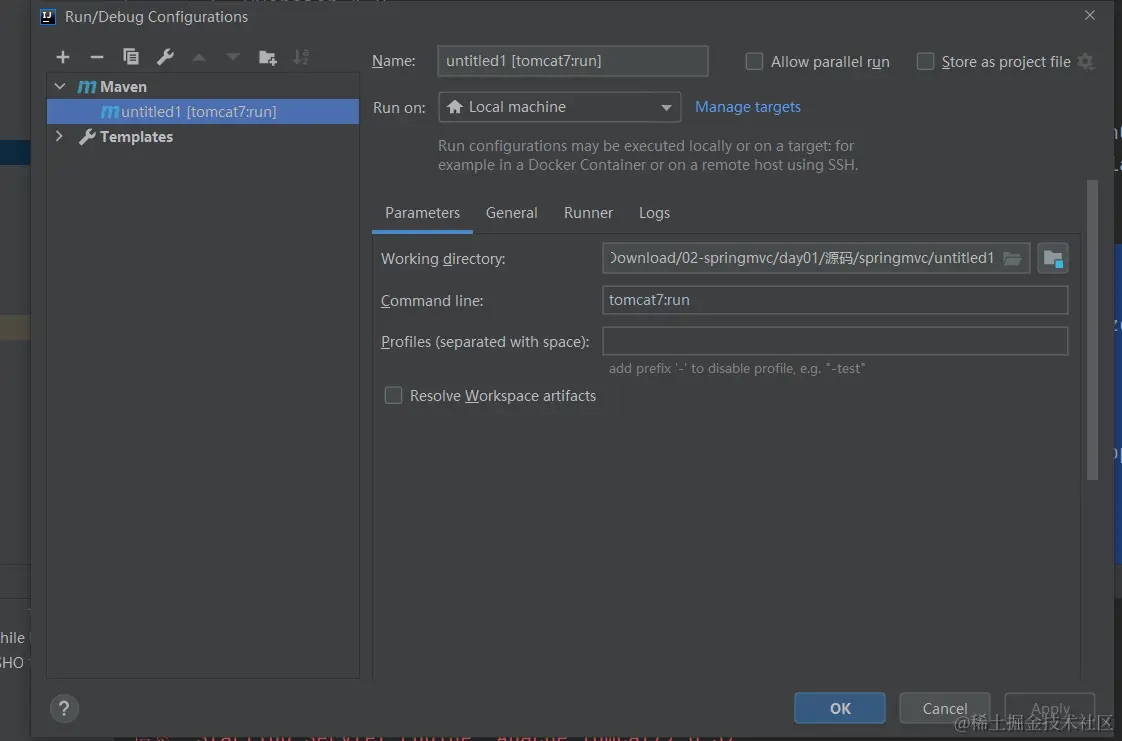Switch to the Parameters tab
The width and height of the screenshot is (1122, 741).
point(422,213)
